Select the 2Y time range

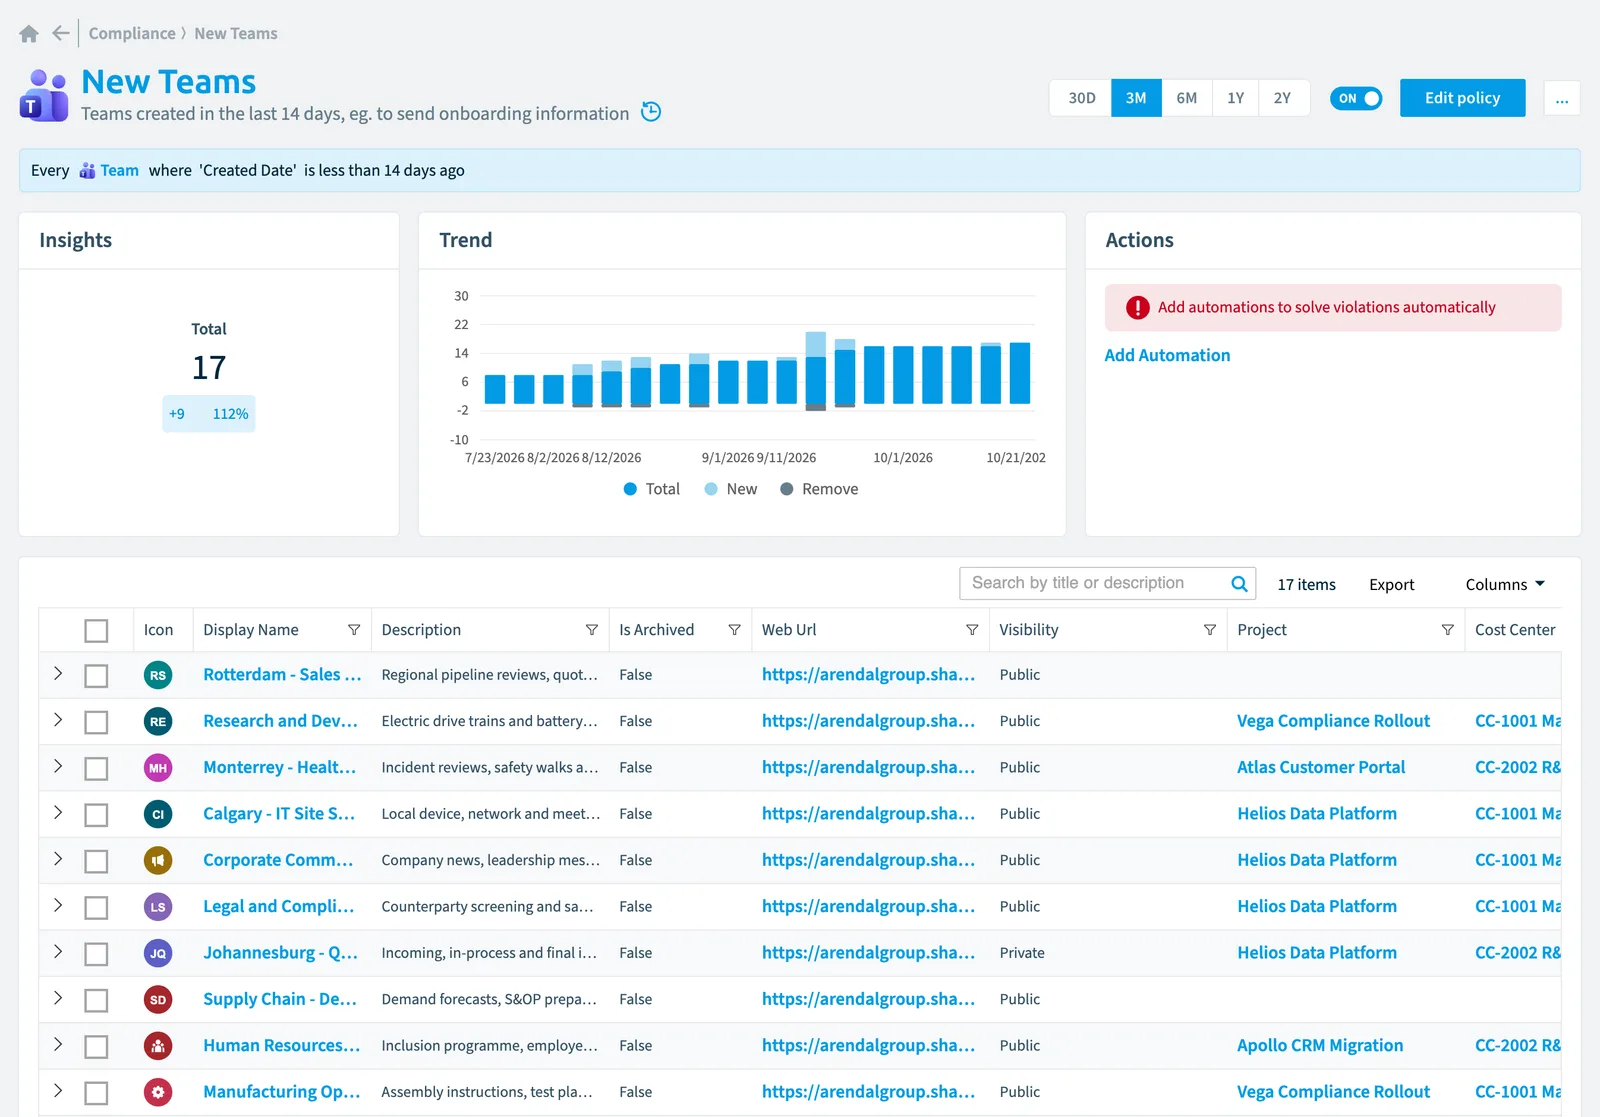1283,98
